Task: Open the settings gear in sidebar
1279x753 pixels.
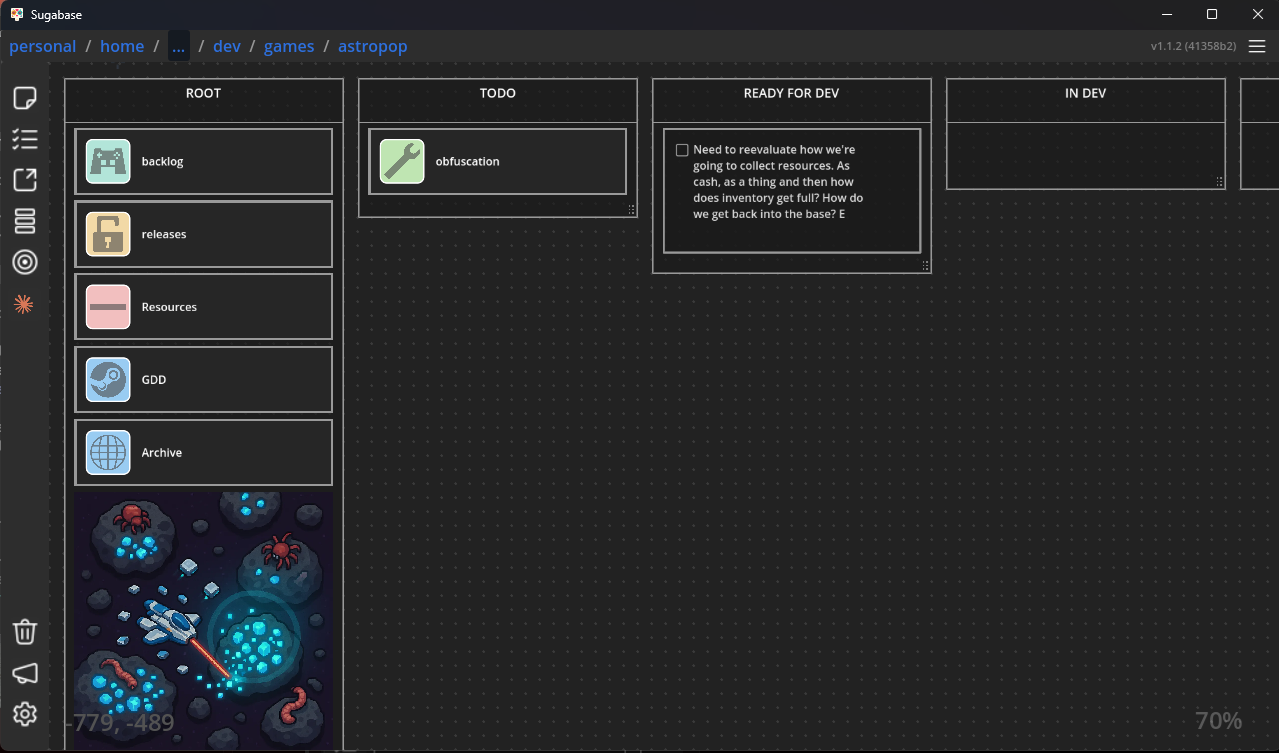Action: [x=25, y=714]
